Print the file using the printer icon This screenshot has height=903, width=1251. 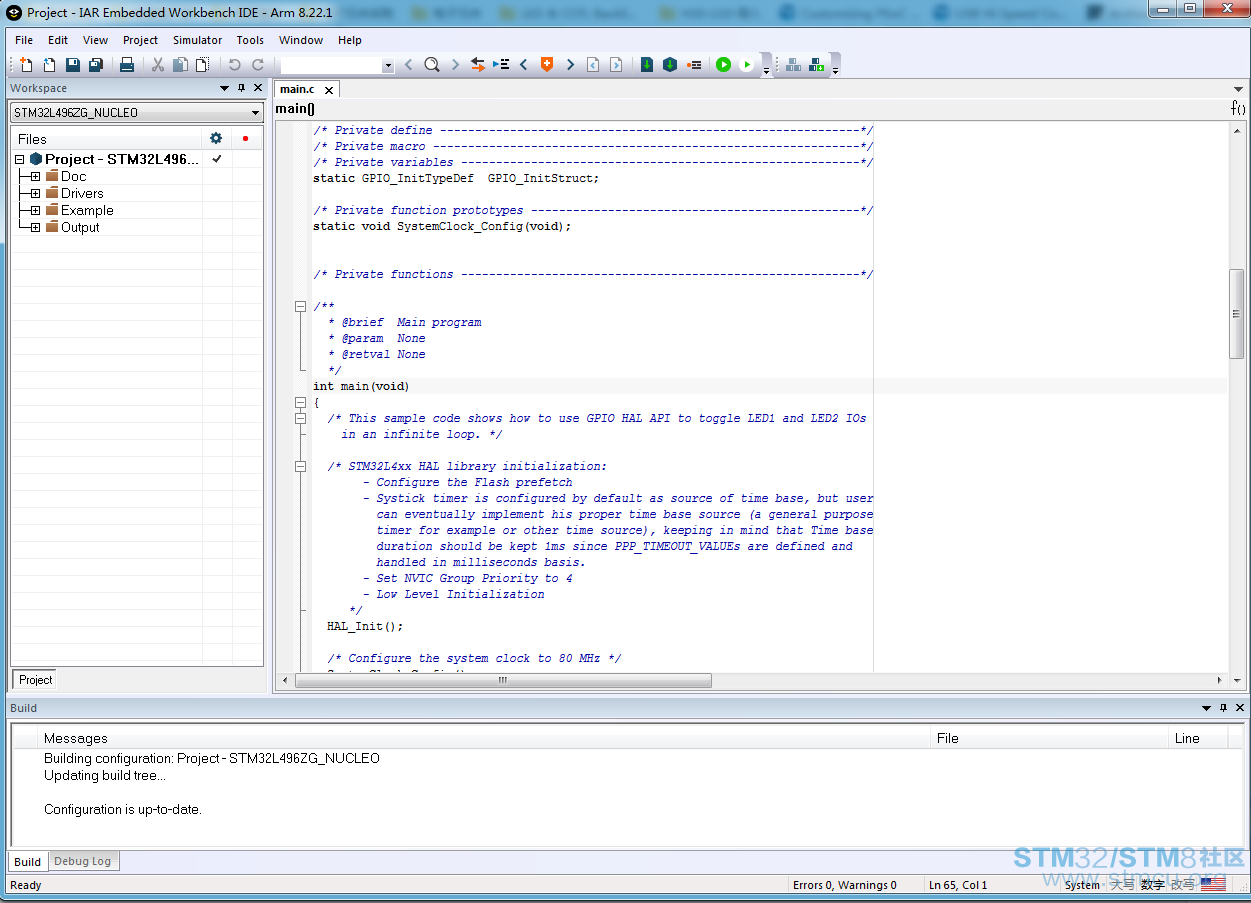pos(127,65)
